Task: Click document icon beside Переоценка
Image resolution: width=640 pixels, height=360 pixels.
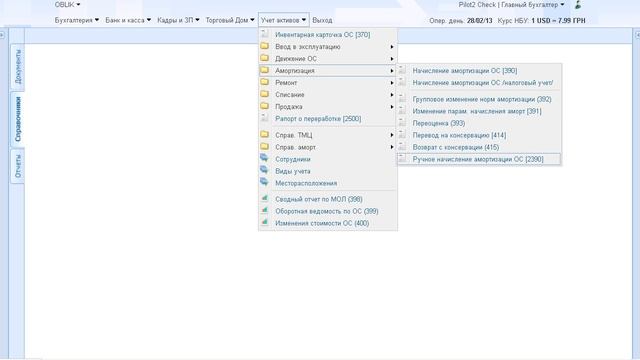Action: tap(402, 122)
